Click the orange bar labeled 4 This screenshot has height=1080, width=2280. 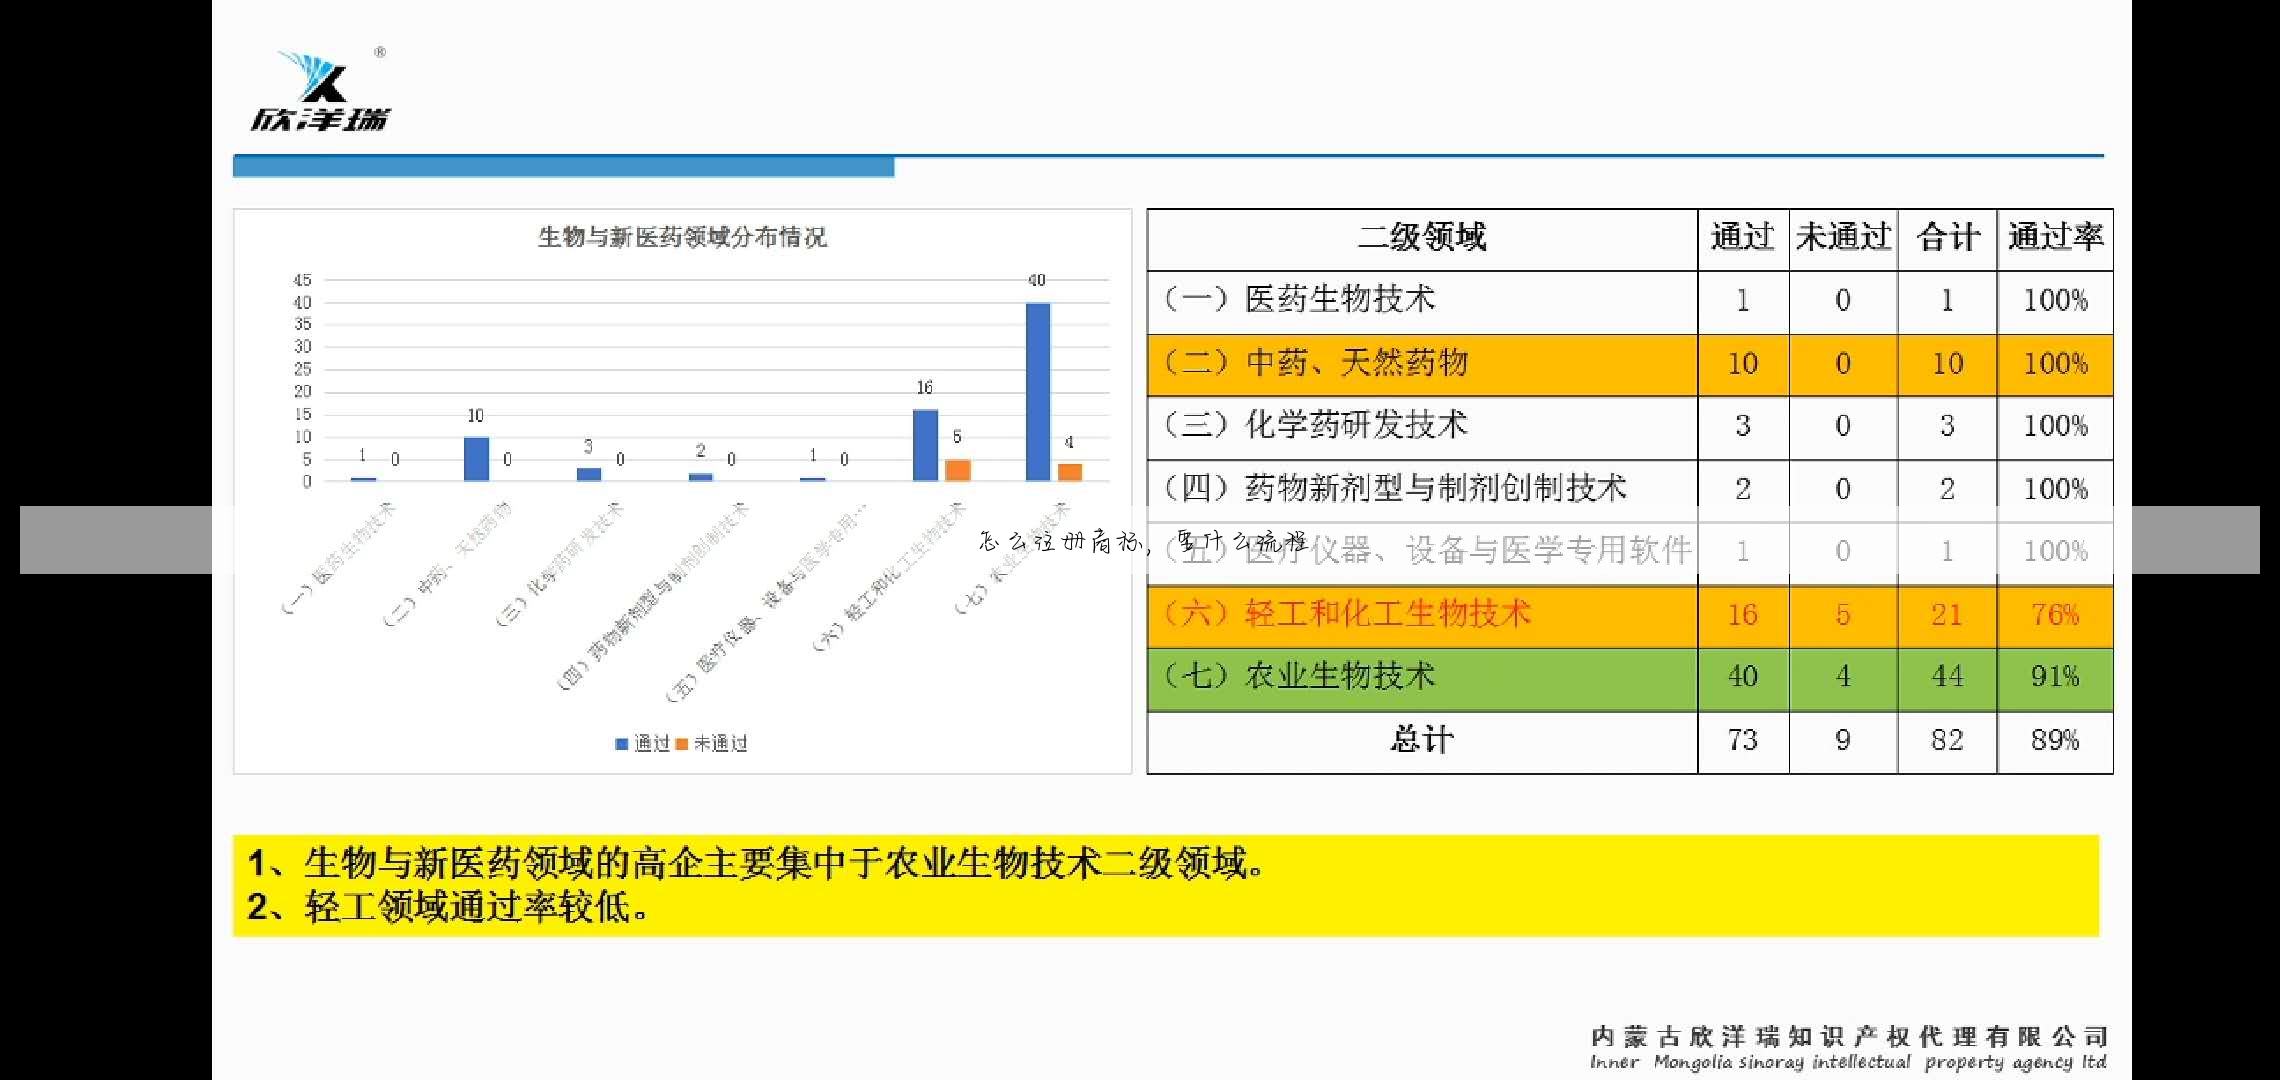pos(1070,472)
